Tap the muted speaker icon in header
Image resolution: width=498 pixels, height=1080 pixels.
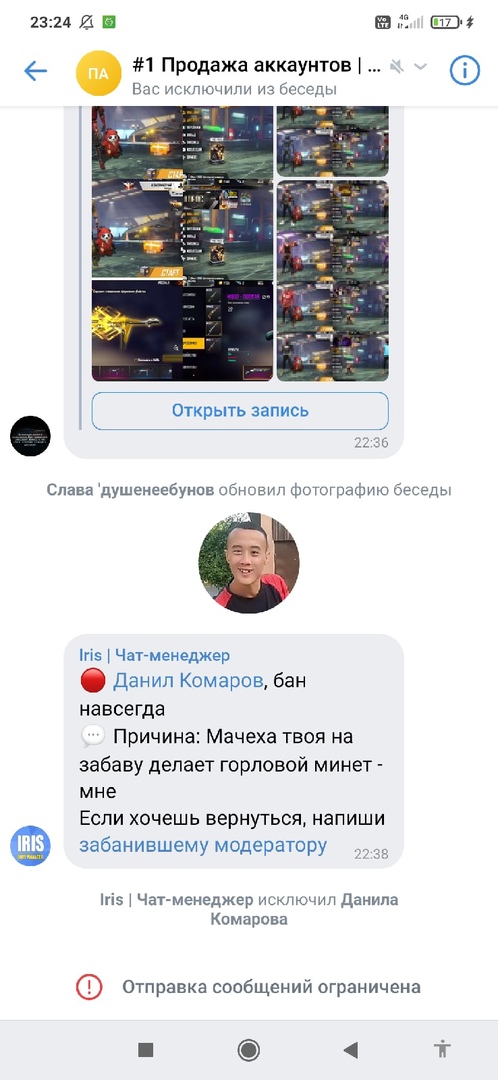point(397,67)
